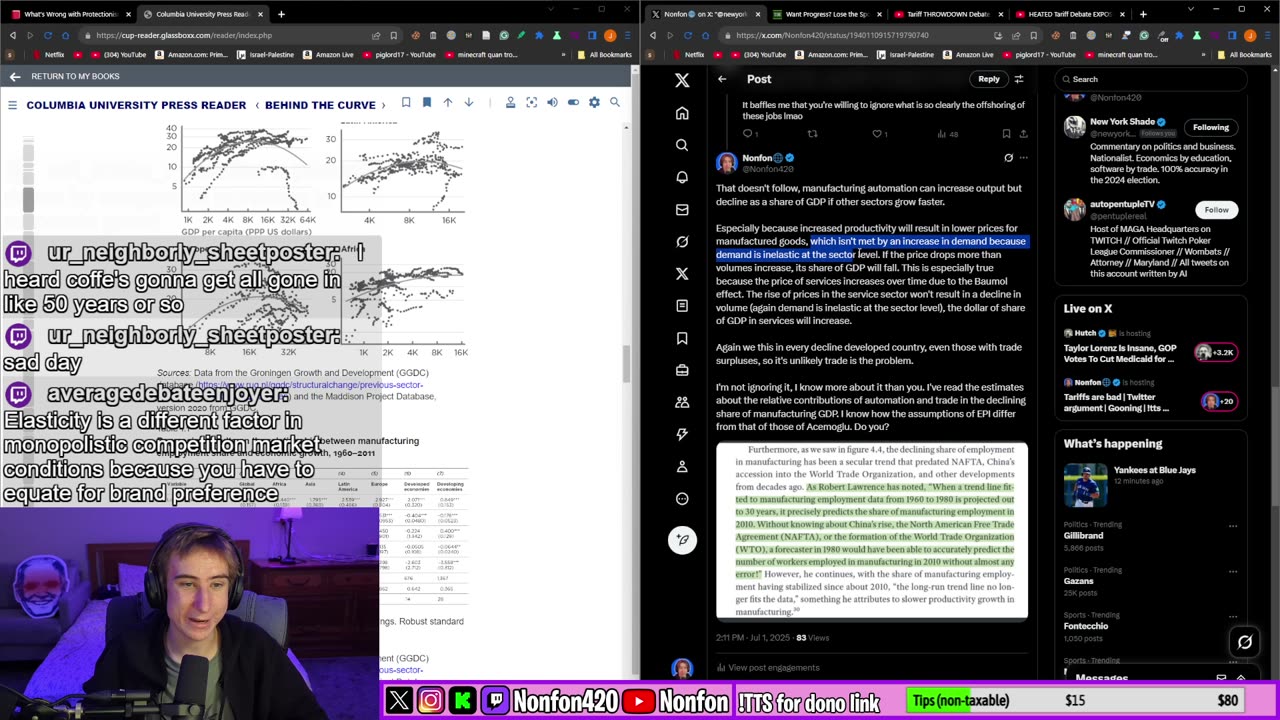This screenshot has width=1280, height=720.
Task: Open the three-dot menu on Nonfon's post
Action: tap(1023, 158)
